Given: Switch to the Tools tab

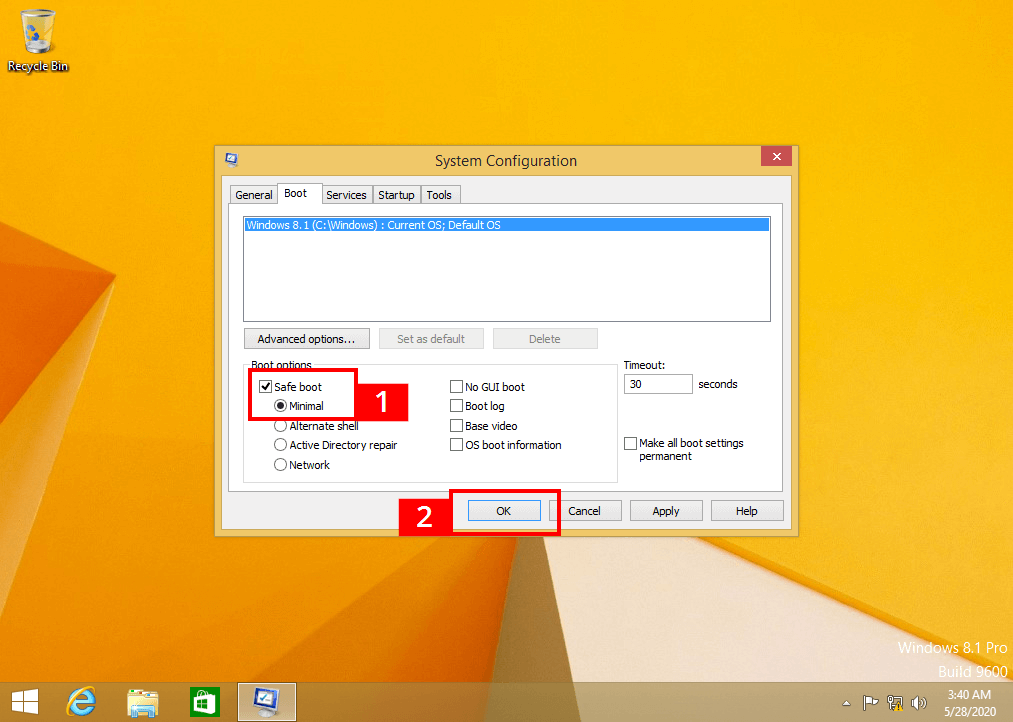Looking at the screenshot, I should pos(439,195).
